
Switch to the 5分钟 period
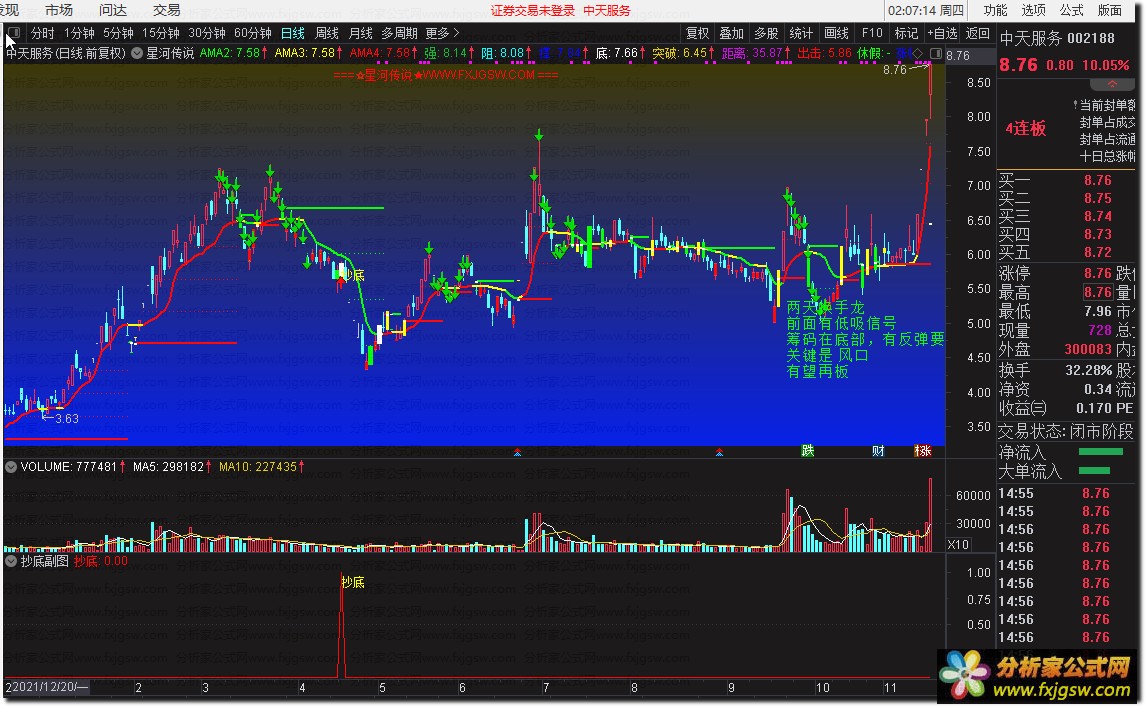click(x=118, y=33)
